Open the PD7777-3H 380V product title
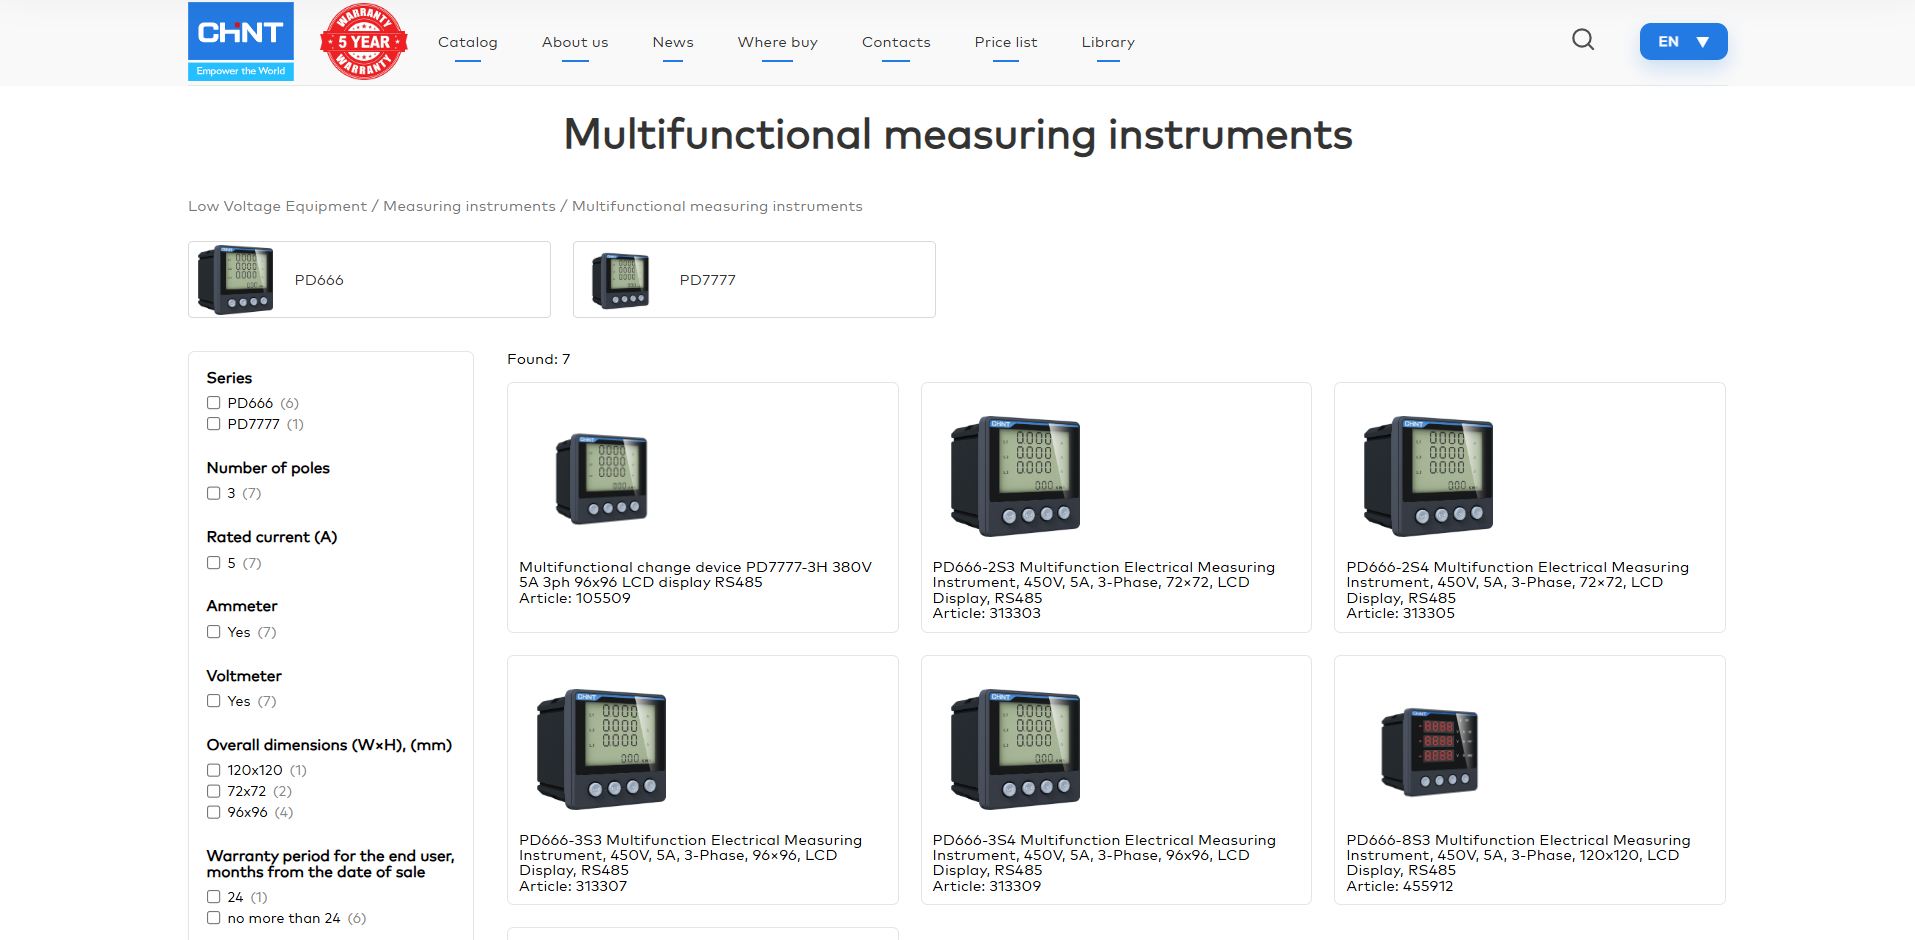The width and height of the screenshot is (1915, 940). tap(695, 575)
